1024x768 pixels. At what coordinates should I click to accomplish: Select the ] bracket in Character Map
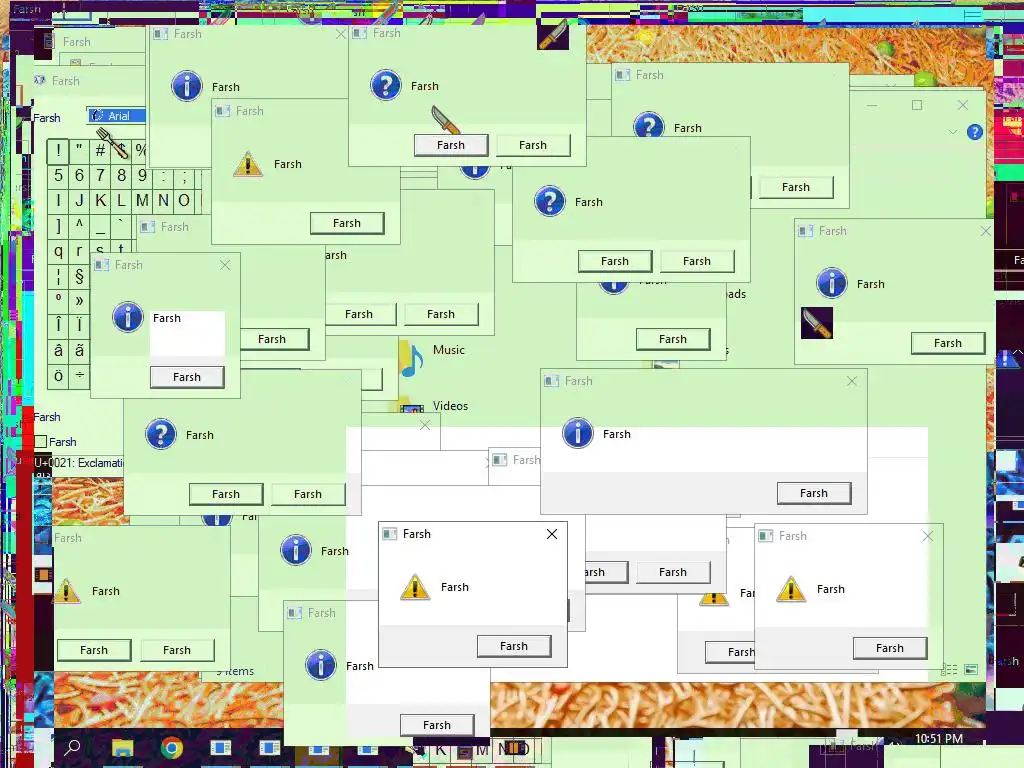[x=58, y=225]
